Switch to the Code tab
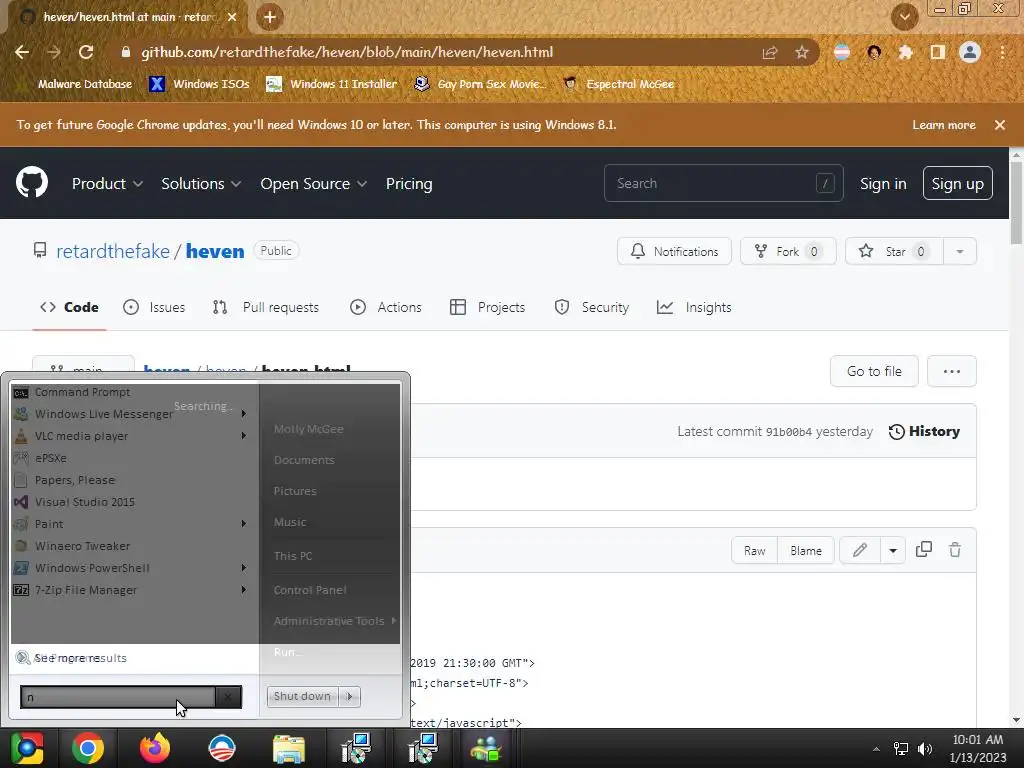The width and height of the screenshot is (1024, 768). click(x=69, y=307)
